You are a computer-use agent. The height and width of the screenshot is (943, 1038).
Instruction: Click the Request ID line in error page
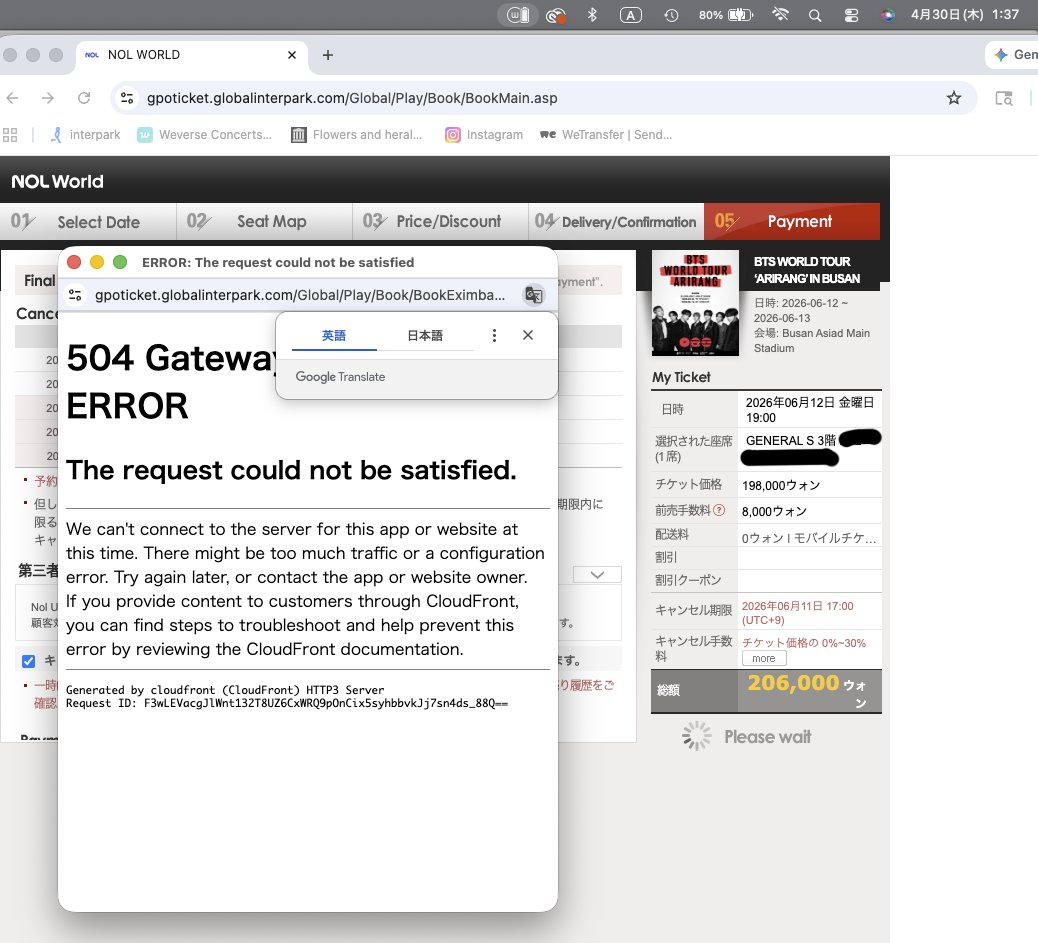[x=287, y=703]
